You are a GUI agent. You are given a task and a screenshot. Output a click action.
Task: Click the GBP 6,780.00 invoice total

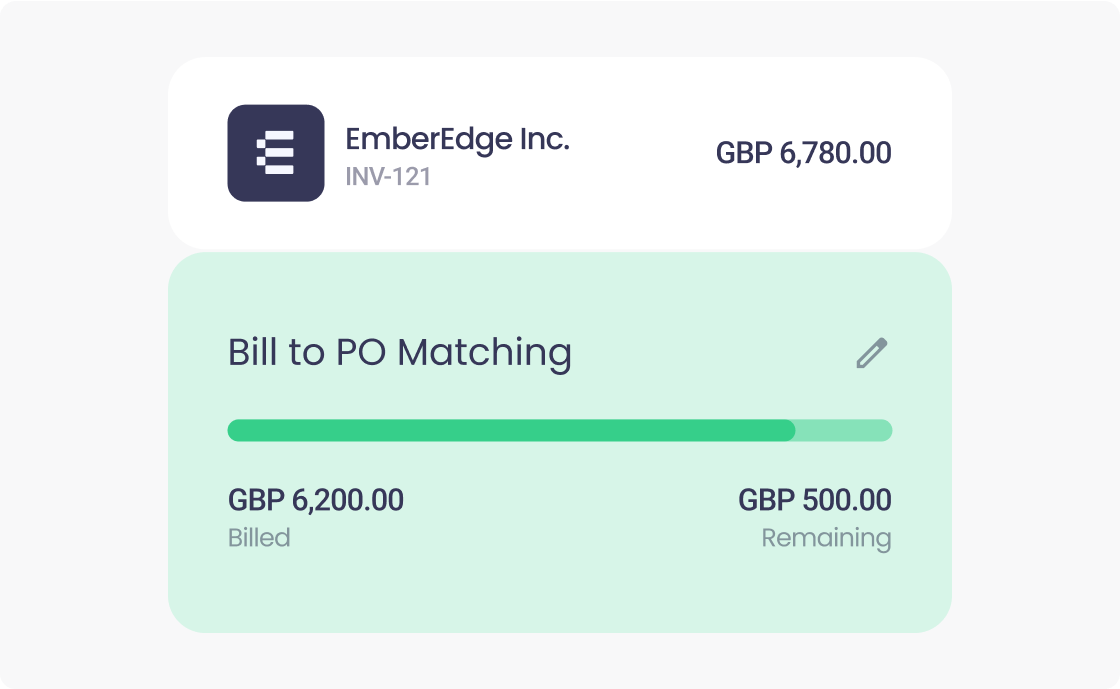coord(803,153)
